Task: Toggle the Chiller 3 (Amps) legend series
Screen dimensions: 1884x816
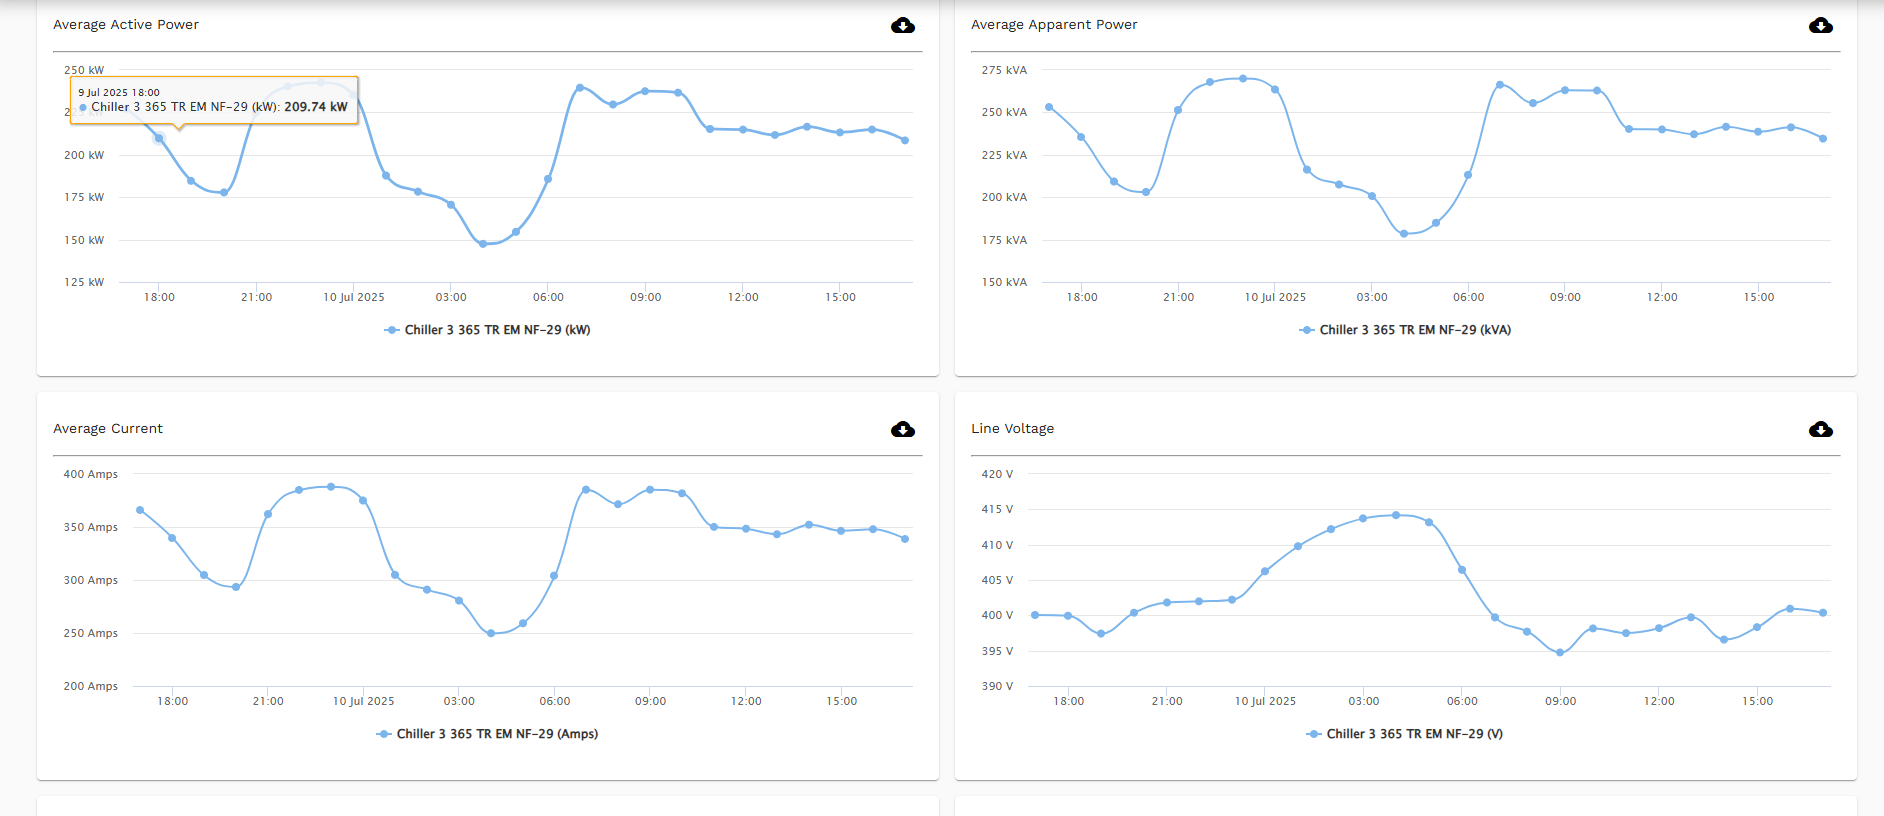Action: coord(488,734)
